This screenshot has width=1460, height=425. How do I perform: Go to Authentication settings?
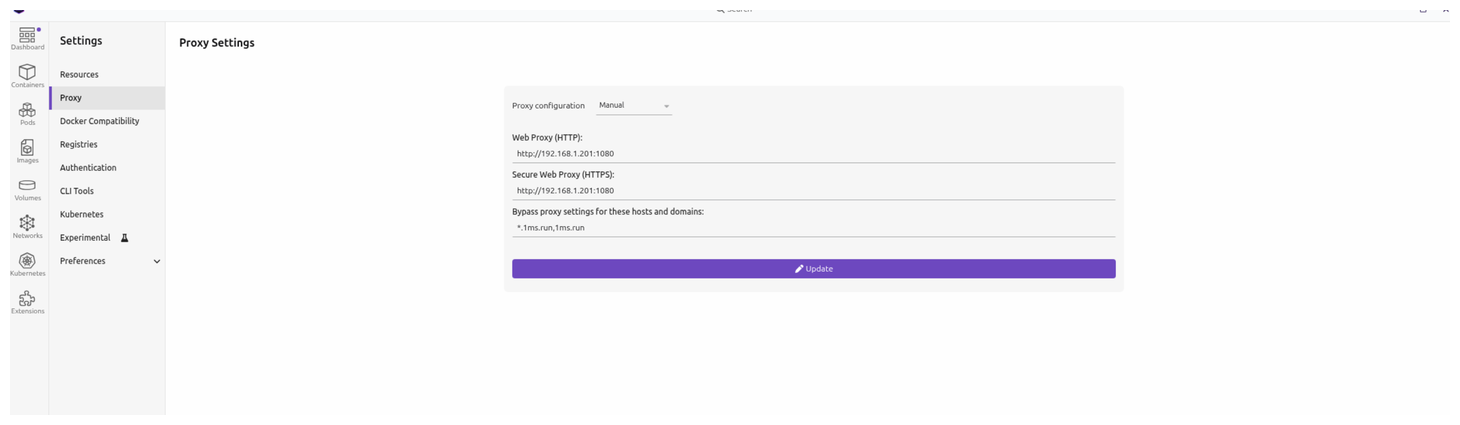[x=88, y=168]
